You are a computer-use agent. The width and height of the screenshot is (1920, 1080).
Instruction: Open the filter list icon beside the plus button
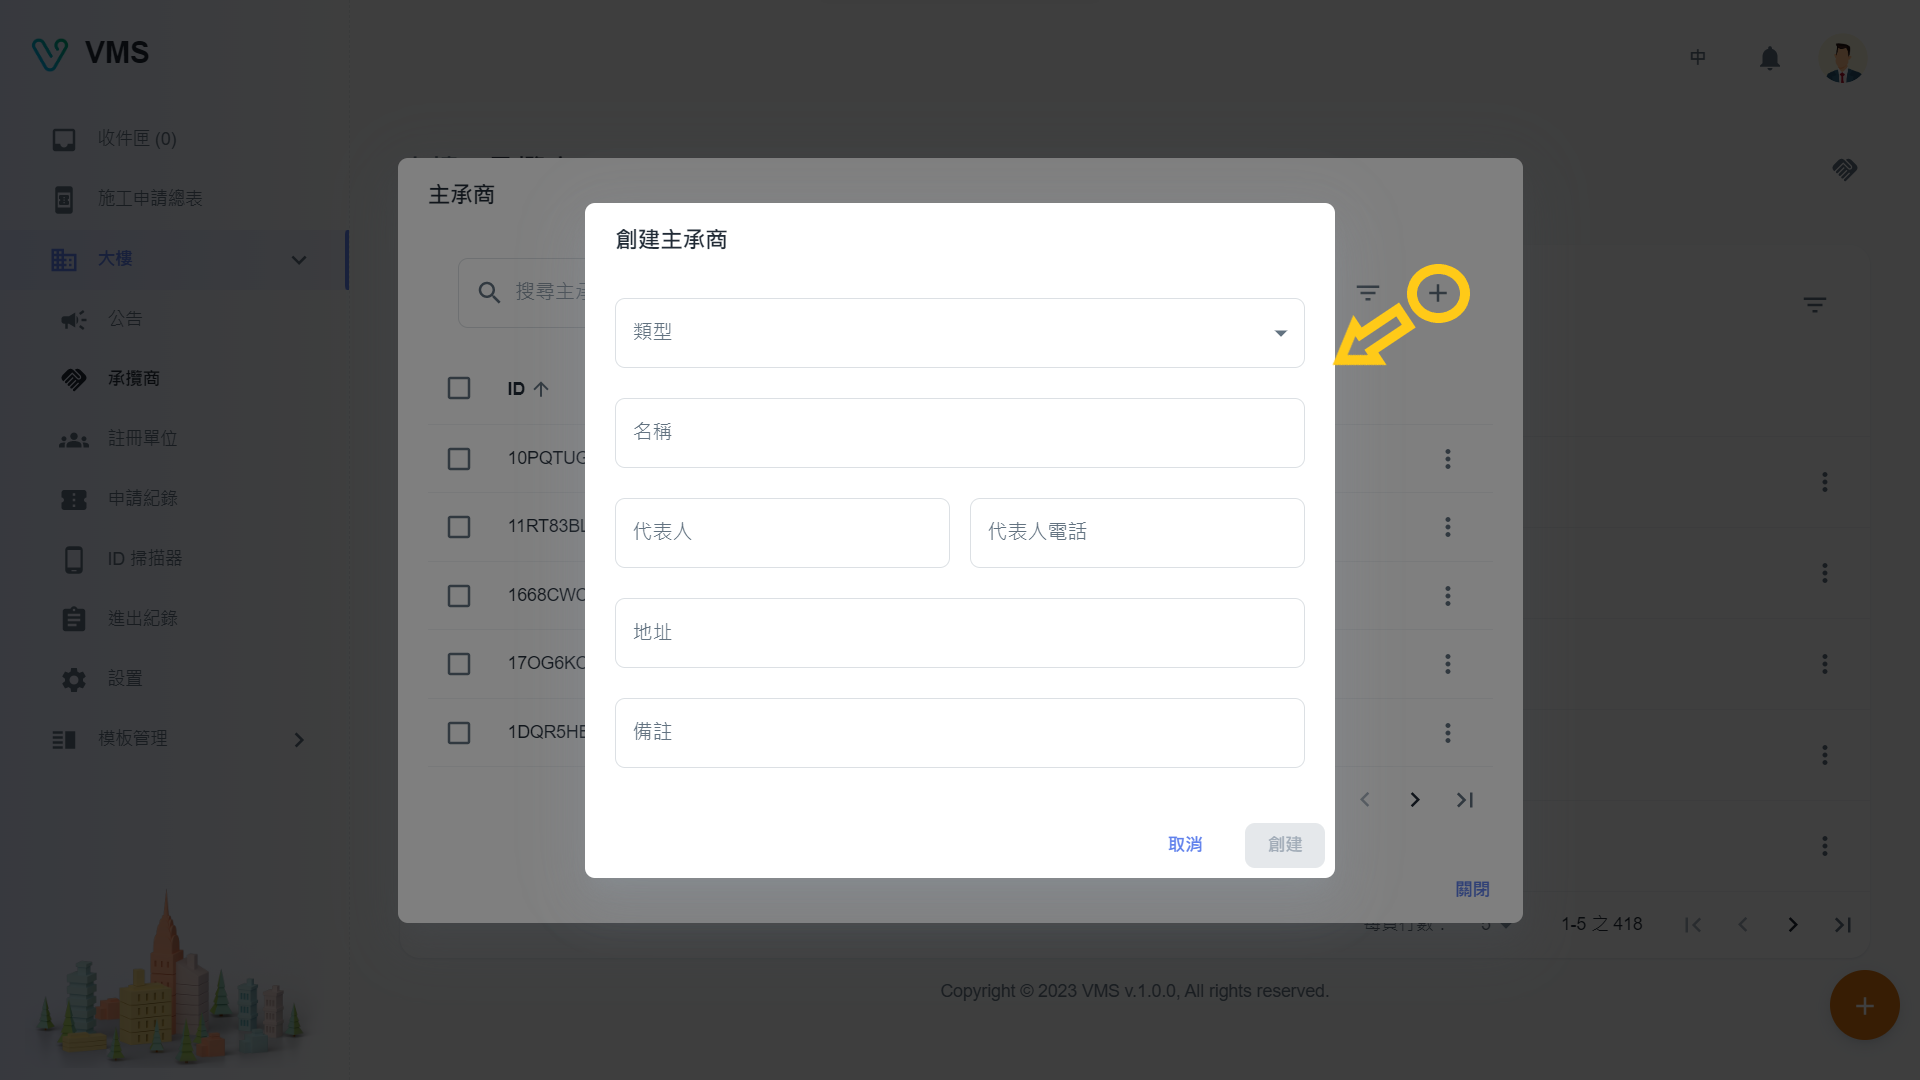click(1367, 293)
